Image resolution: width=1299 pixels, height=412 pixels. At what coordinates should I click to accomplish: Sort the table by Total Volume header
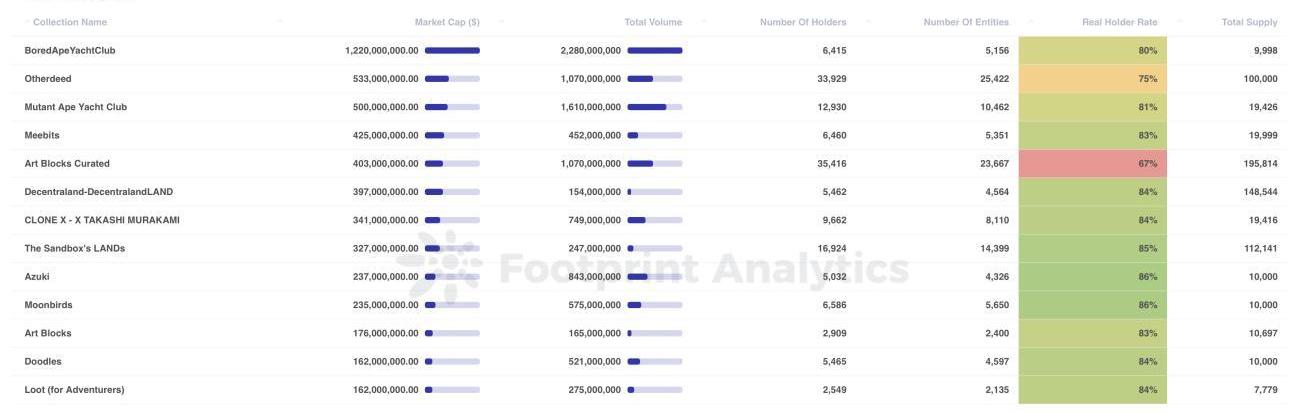[x=652, y=22]
